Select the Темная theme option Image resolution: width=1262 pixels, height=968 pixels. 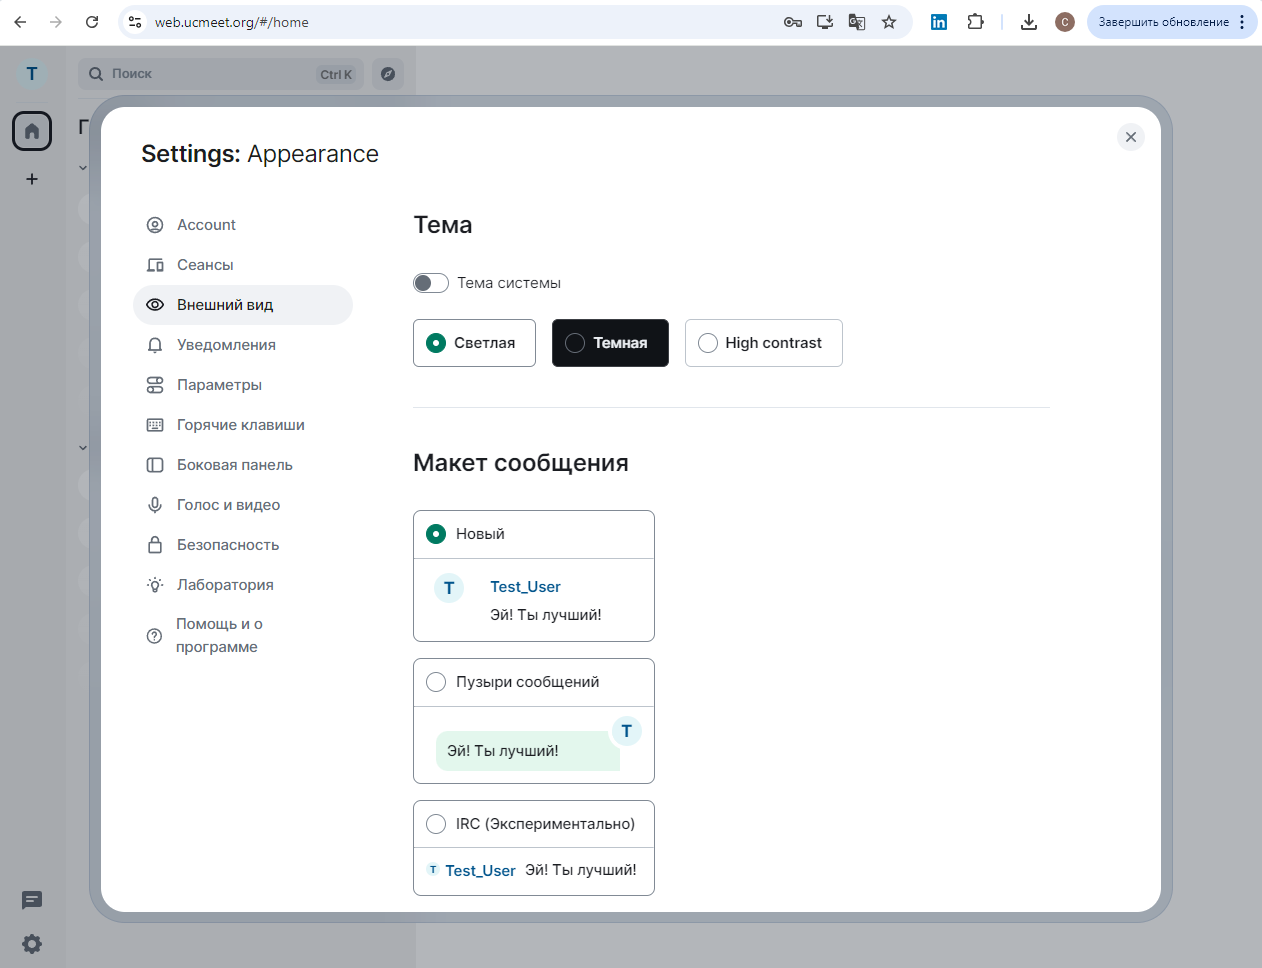[x=610, y=343]
